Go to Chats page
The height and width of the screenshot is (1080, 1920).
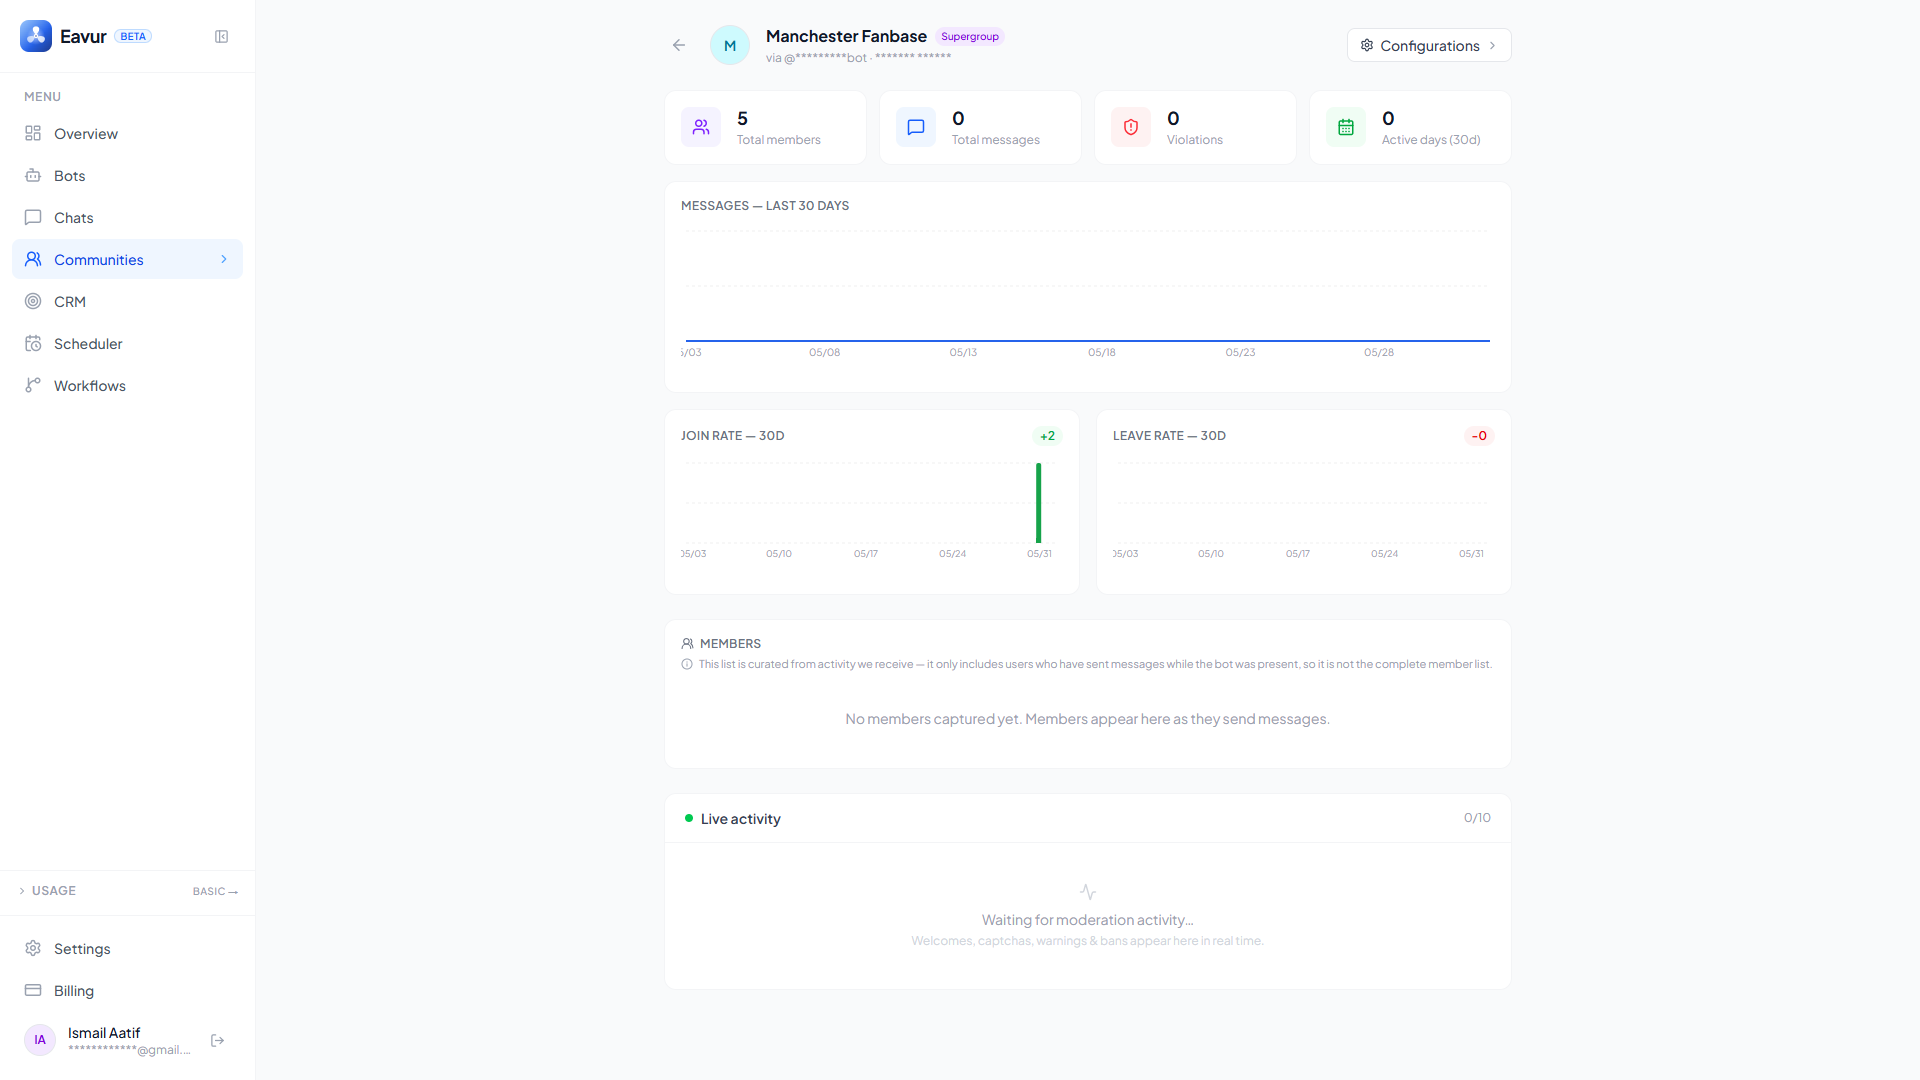[x=127, y=218]
